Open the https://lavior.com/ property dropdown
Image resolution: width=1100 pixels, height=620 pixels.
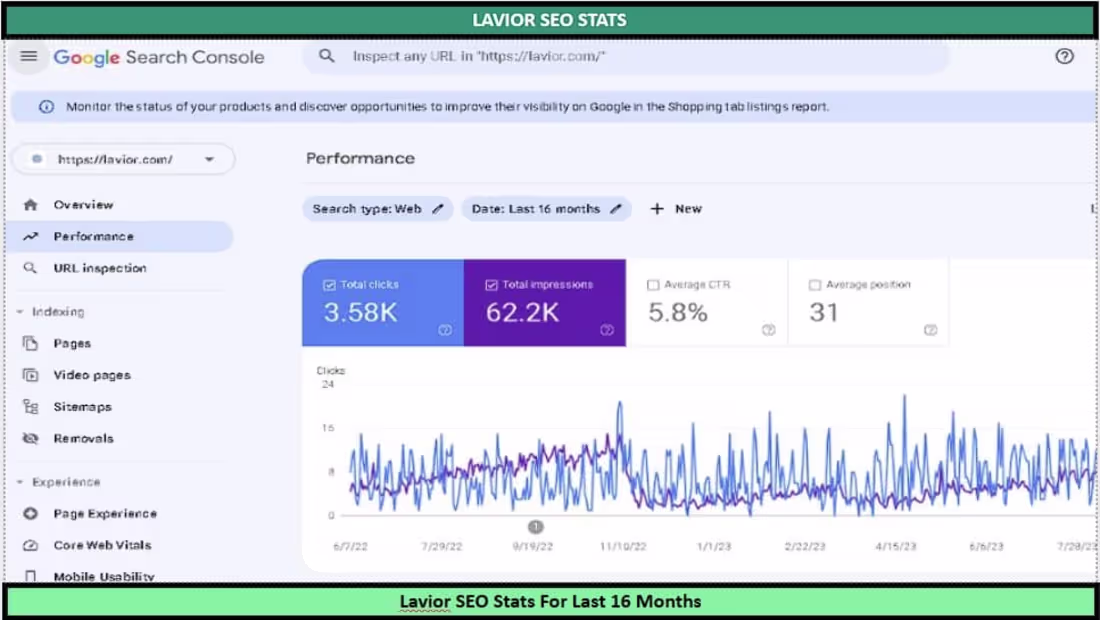point(124,159)
